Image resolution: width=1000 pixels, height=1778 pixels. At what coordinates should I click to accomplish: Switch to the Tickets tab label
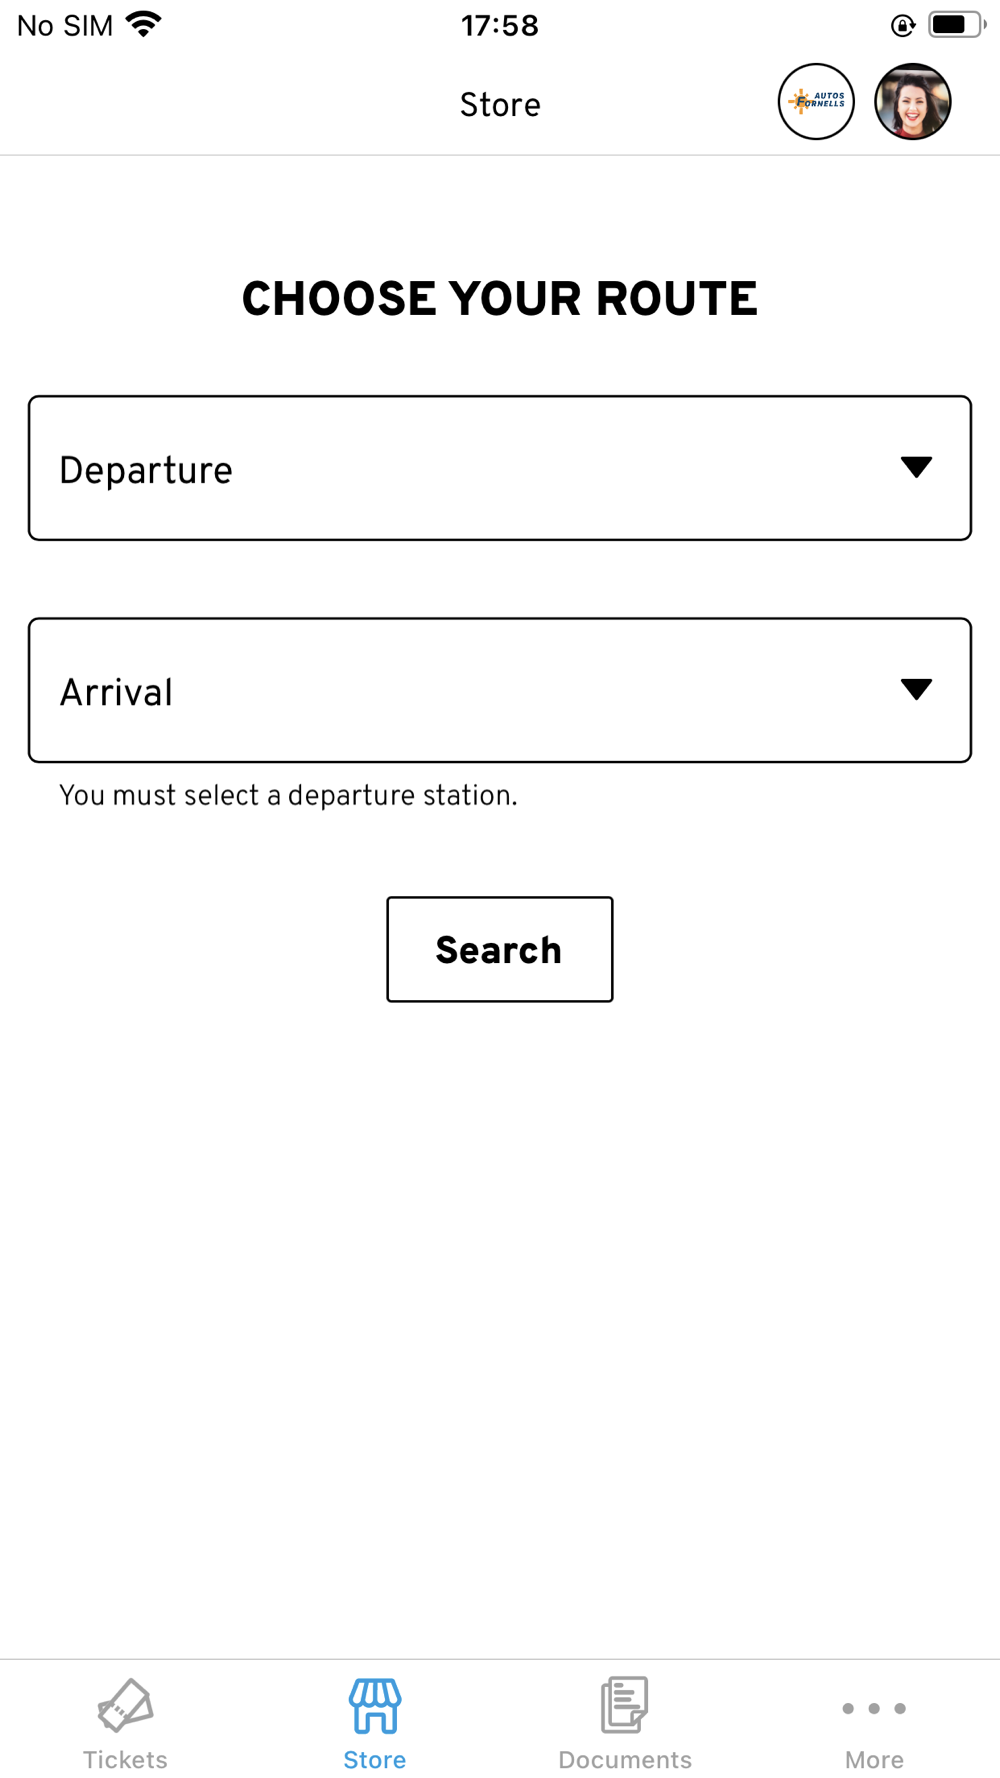click(125, 1759)
